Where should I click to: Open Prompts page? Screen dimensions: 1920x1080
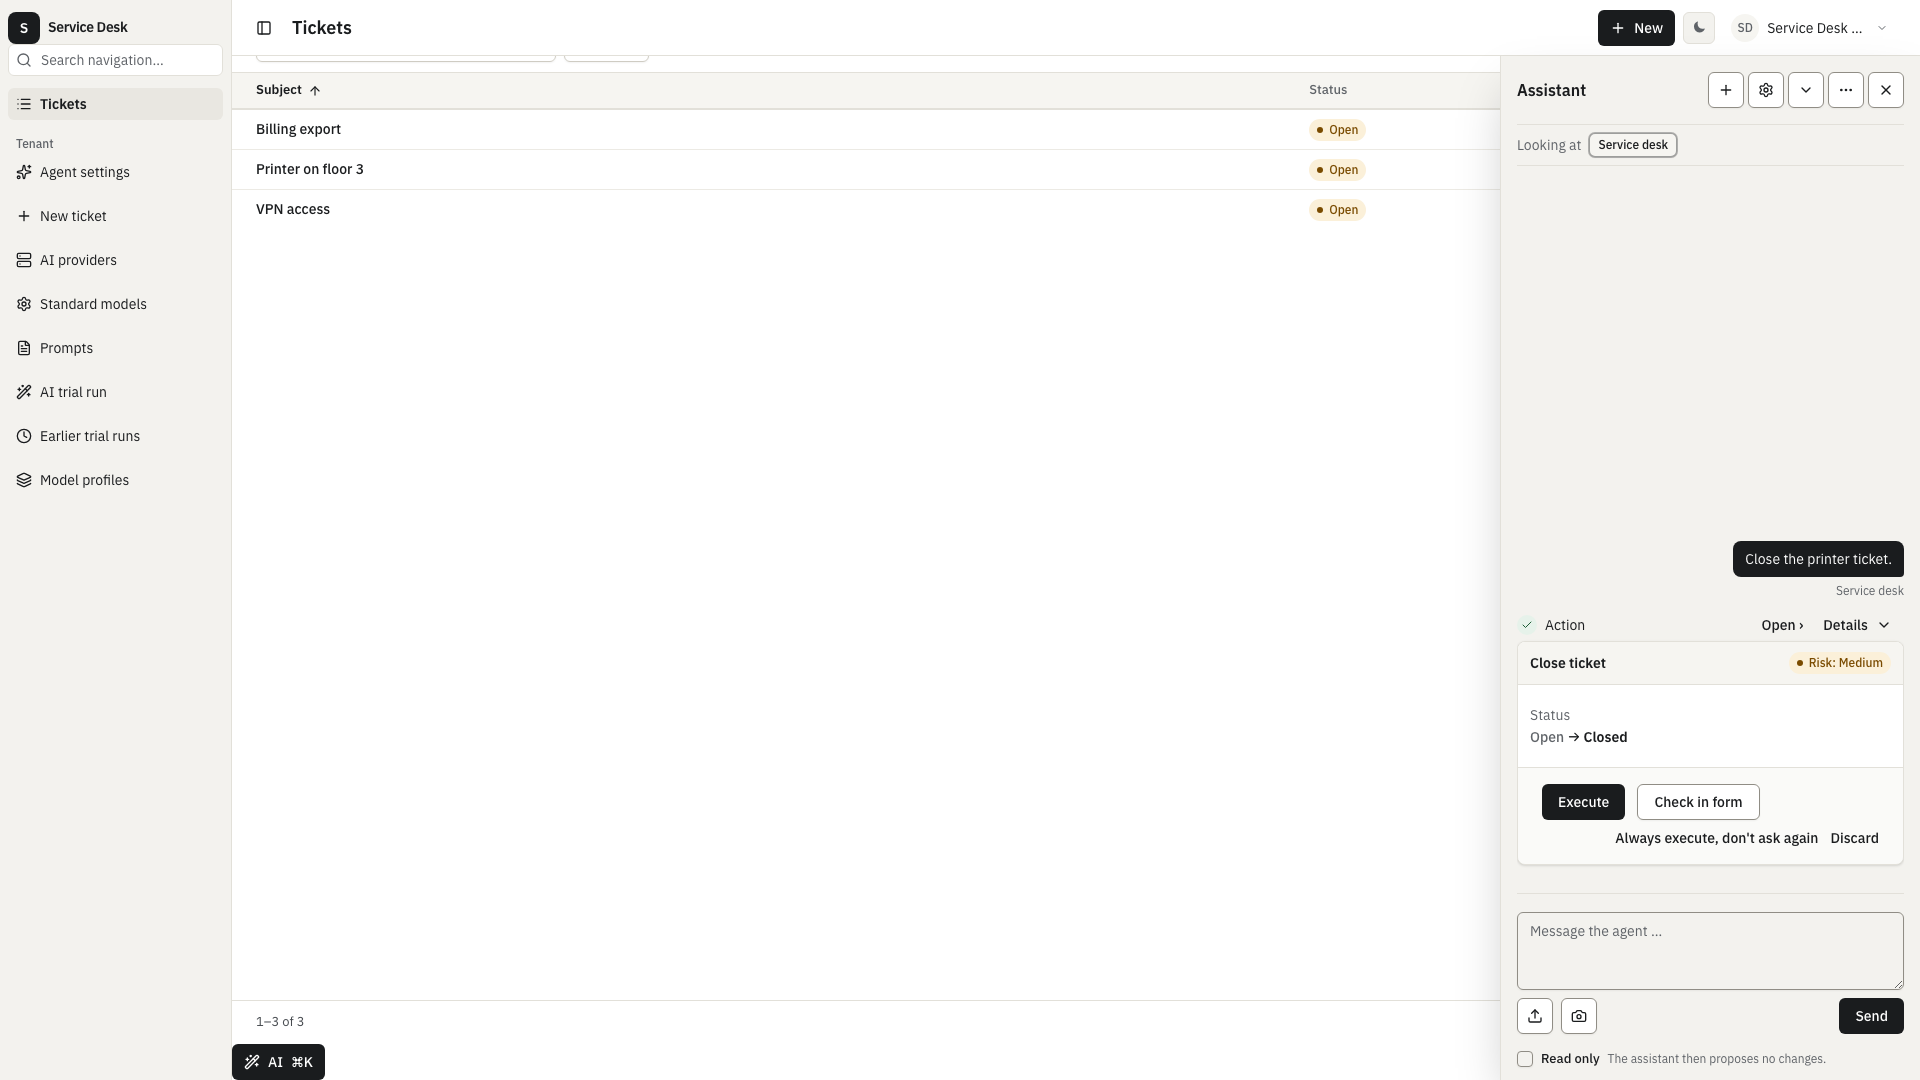click(115, 348)
